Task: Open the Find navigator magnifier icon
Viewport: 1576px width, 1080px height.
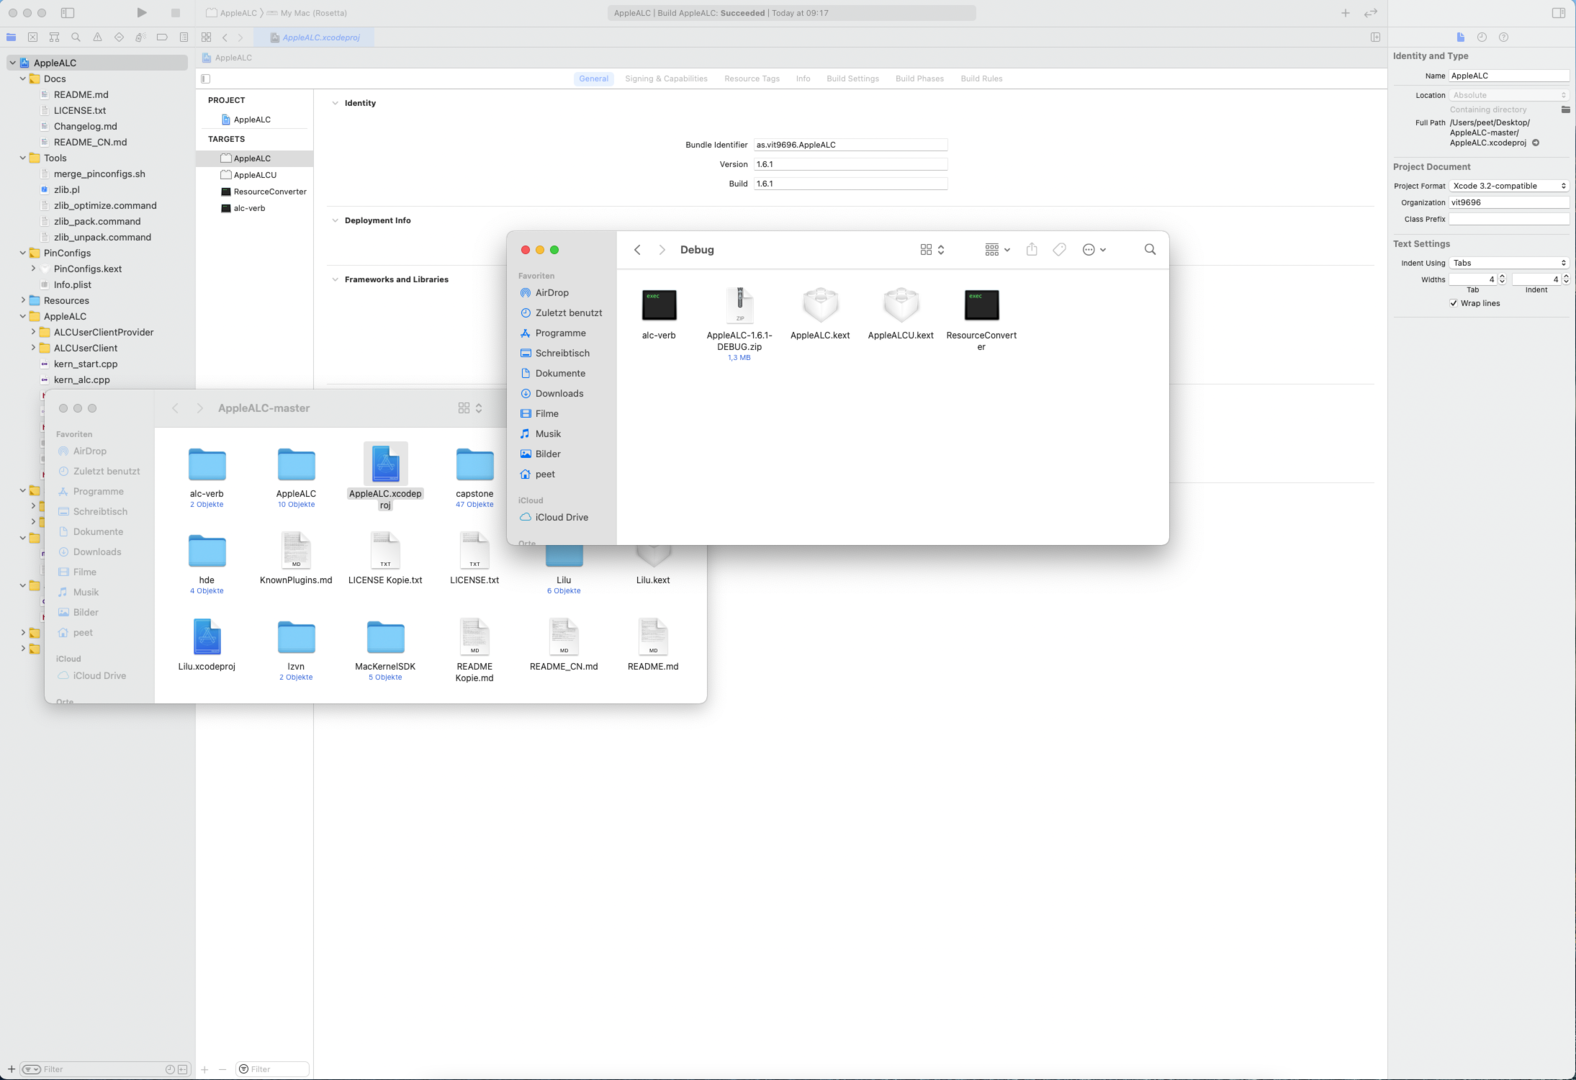Action: [x=76, y=37]
